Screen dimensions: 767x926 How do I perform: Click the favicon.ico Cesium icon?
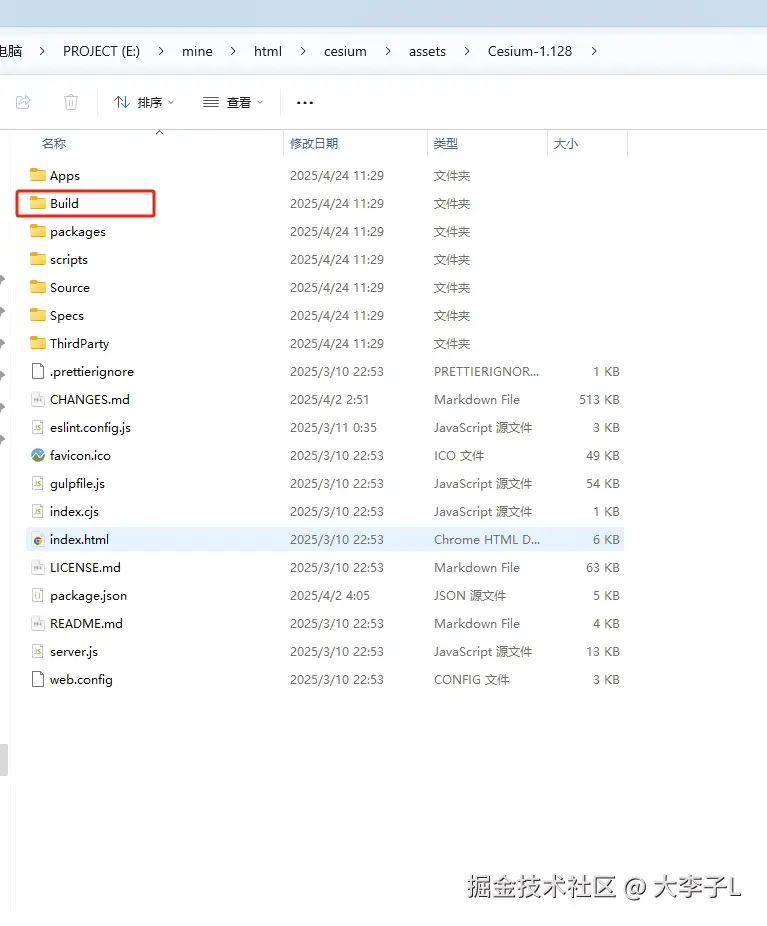click(x=38, y=455)
